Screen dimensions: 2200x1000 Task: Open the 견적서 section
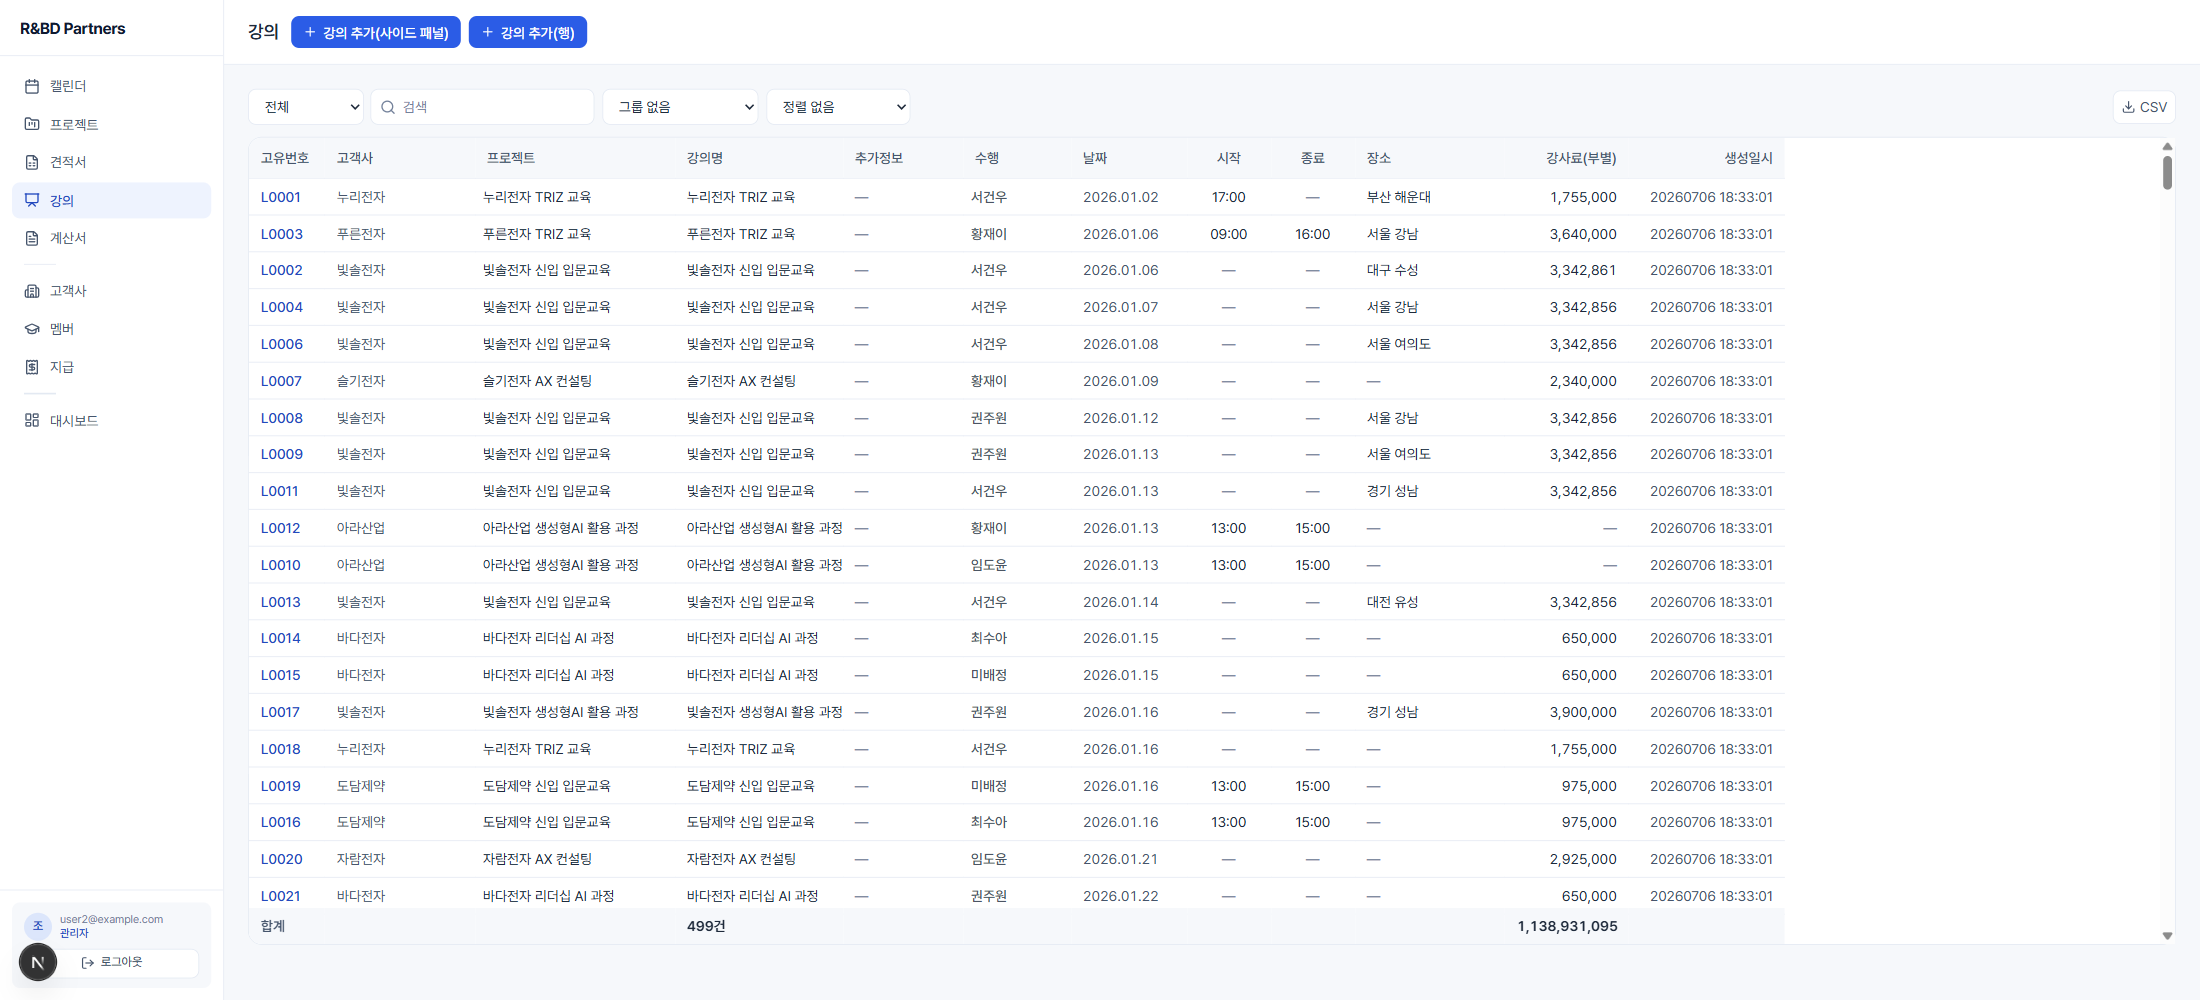click(x=111, y=162)
